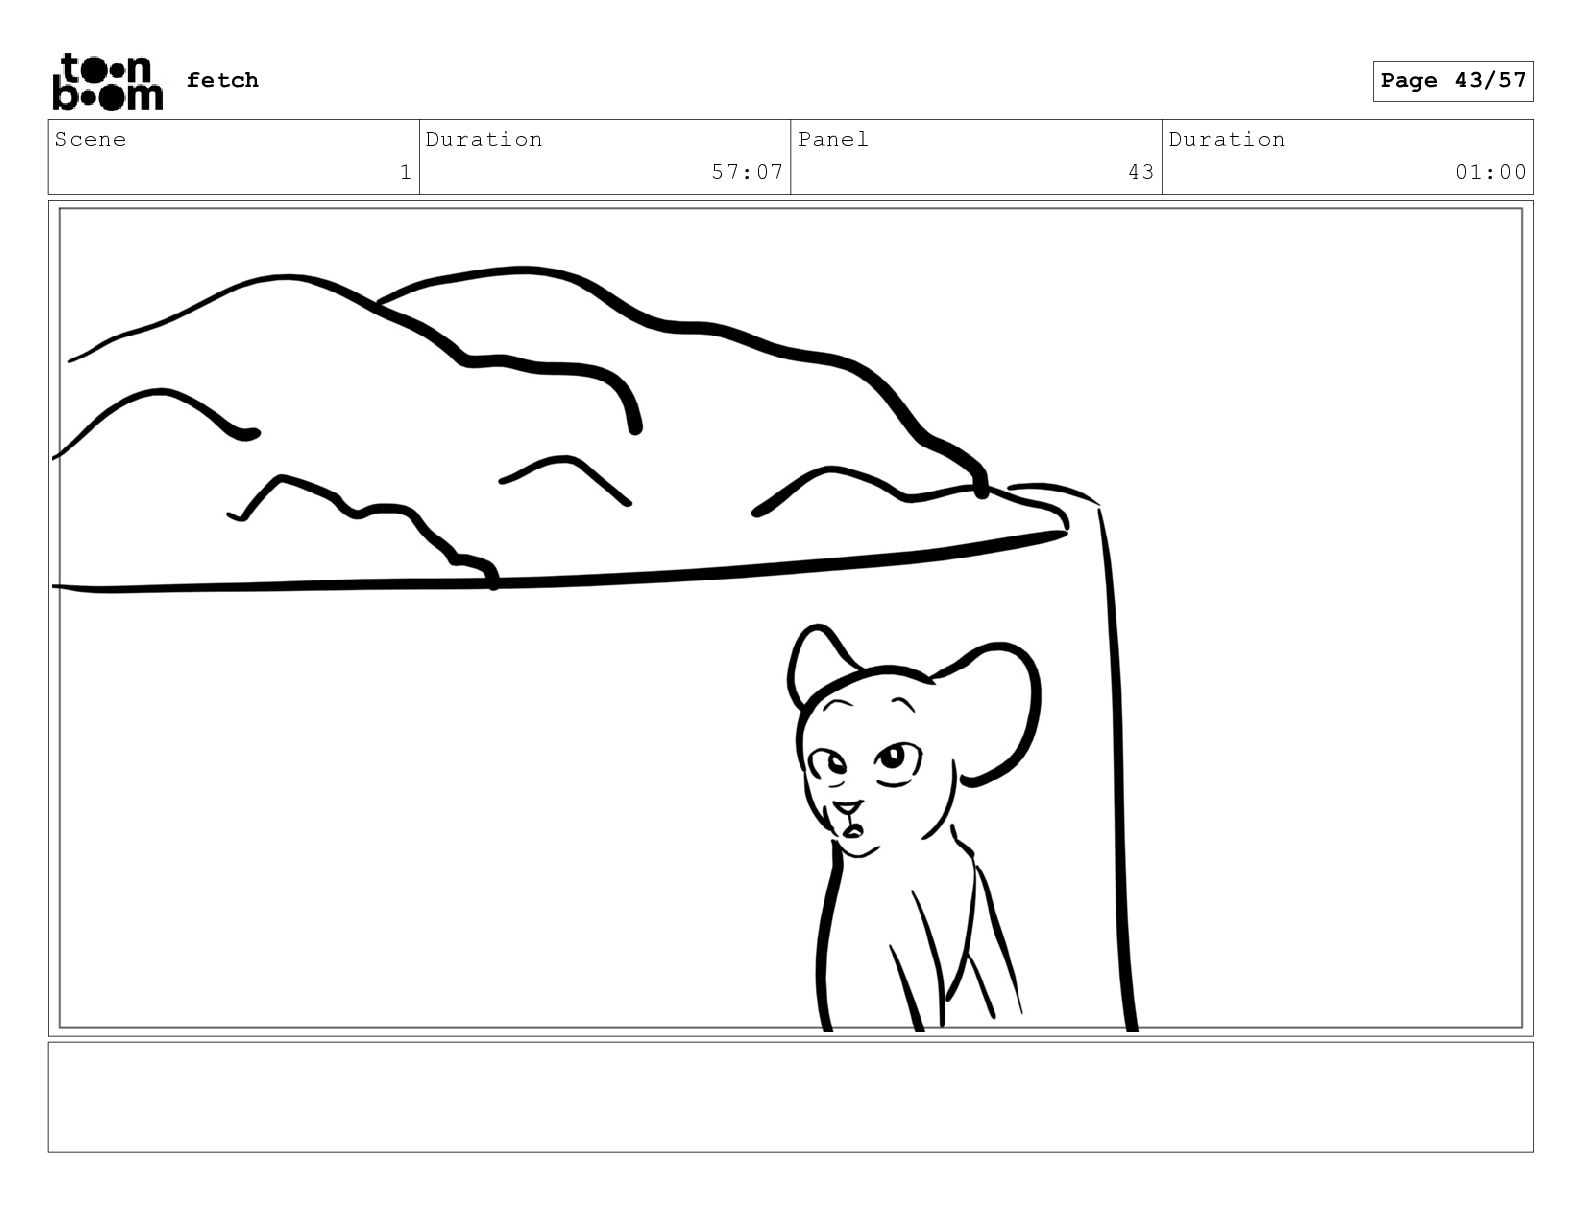Screen dimensions: 1584x1224
Task: Select the scene duration value '57:07'
Action: click(x=747, y=172)
